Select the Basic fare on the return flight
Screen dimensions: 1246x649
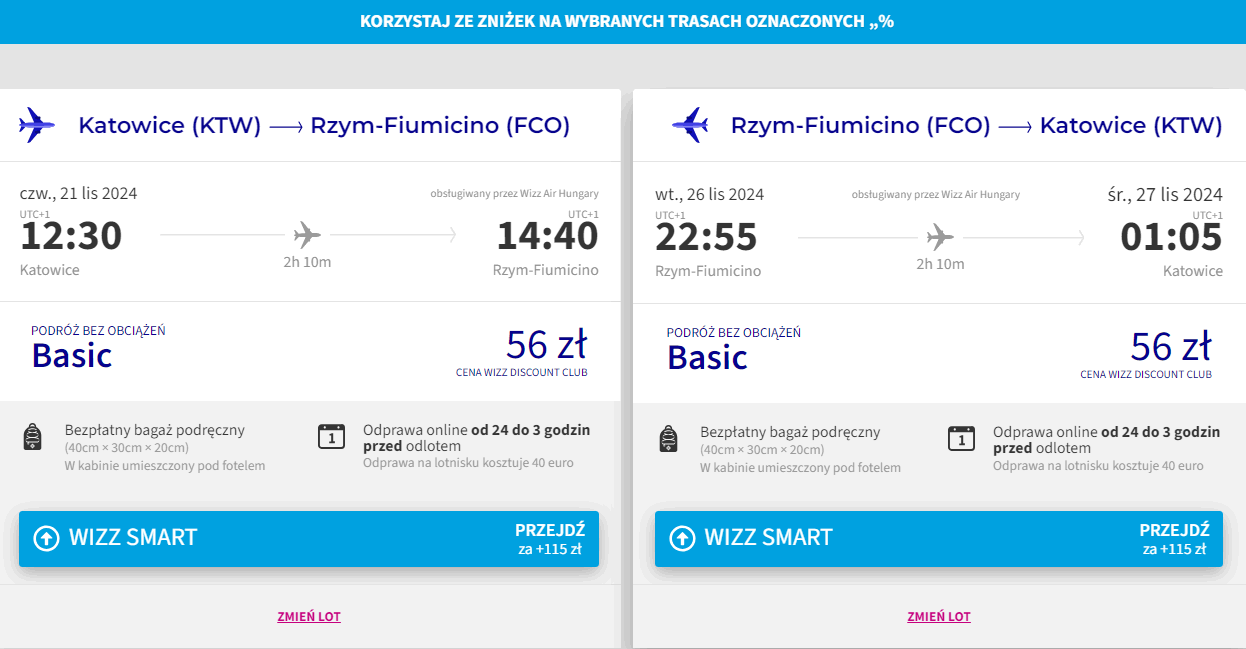[x=707, y=357]
